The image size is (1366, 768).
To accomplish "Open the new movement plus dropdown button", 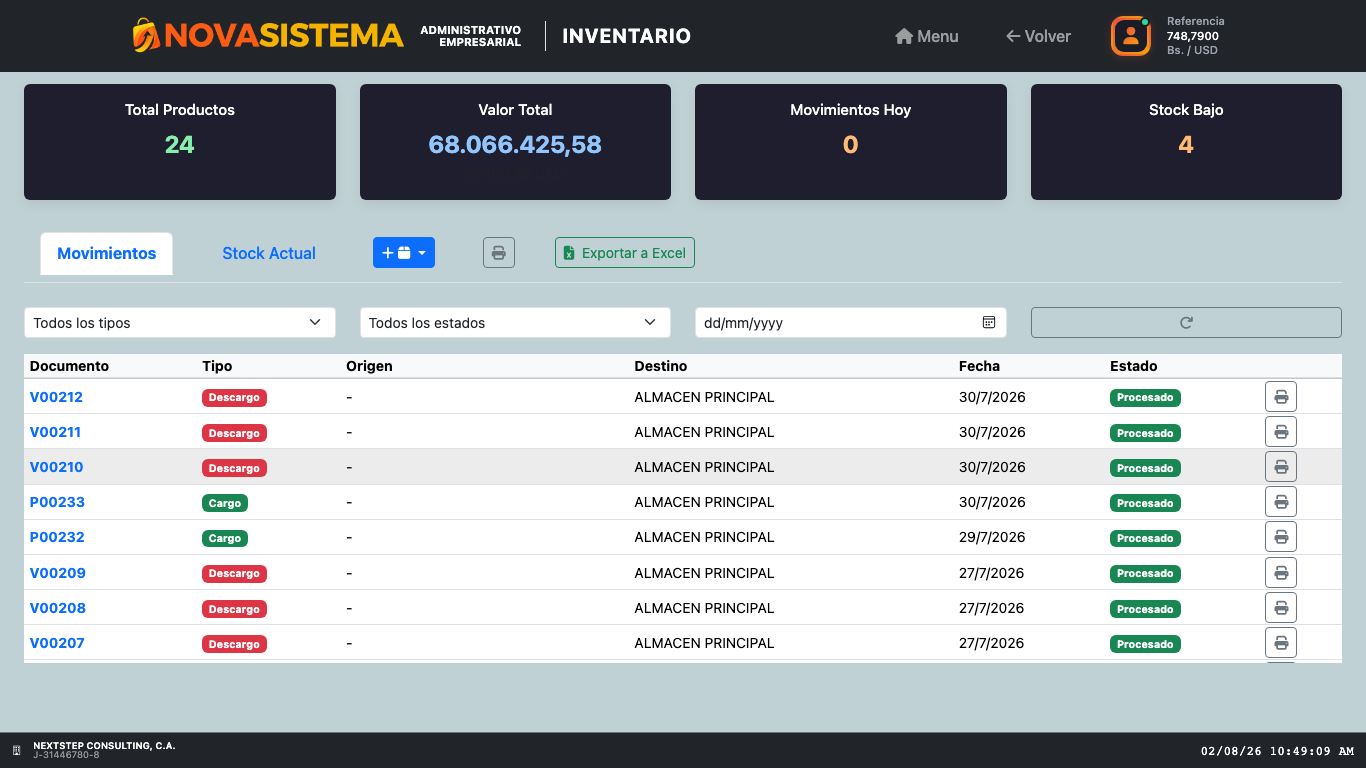I will click(x=404, y=253).
